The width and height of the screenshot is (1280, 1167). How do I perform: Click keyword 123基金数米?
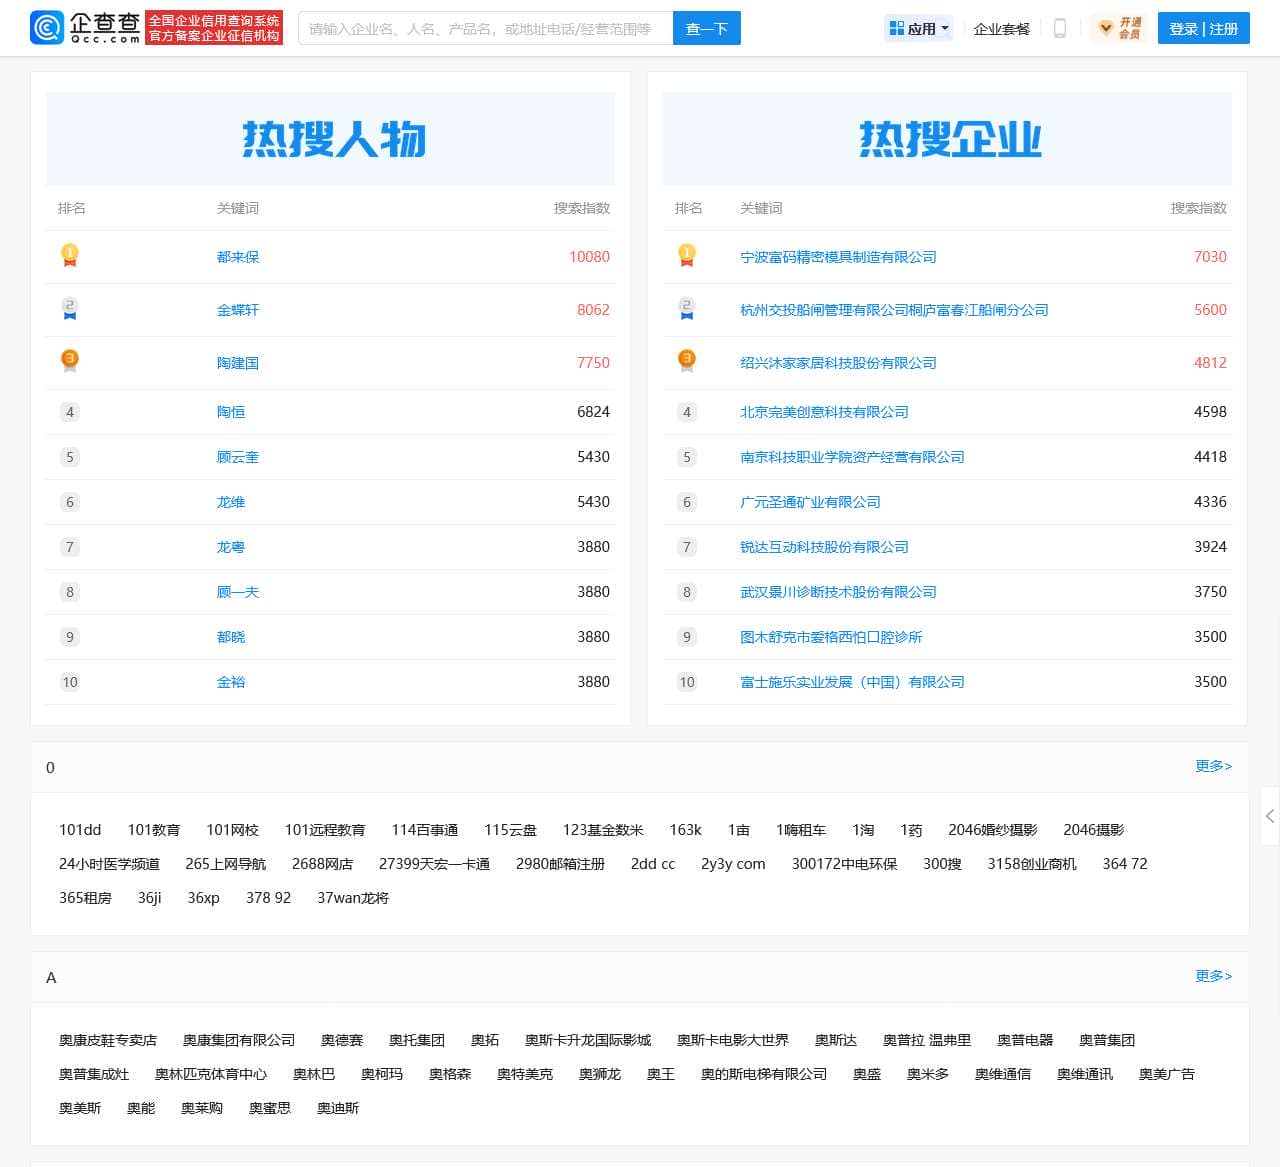(x=603, y=830)
